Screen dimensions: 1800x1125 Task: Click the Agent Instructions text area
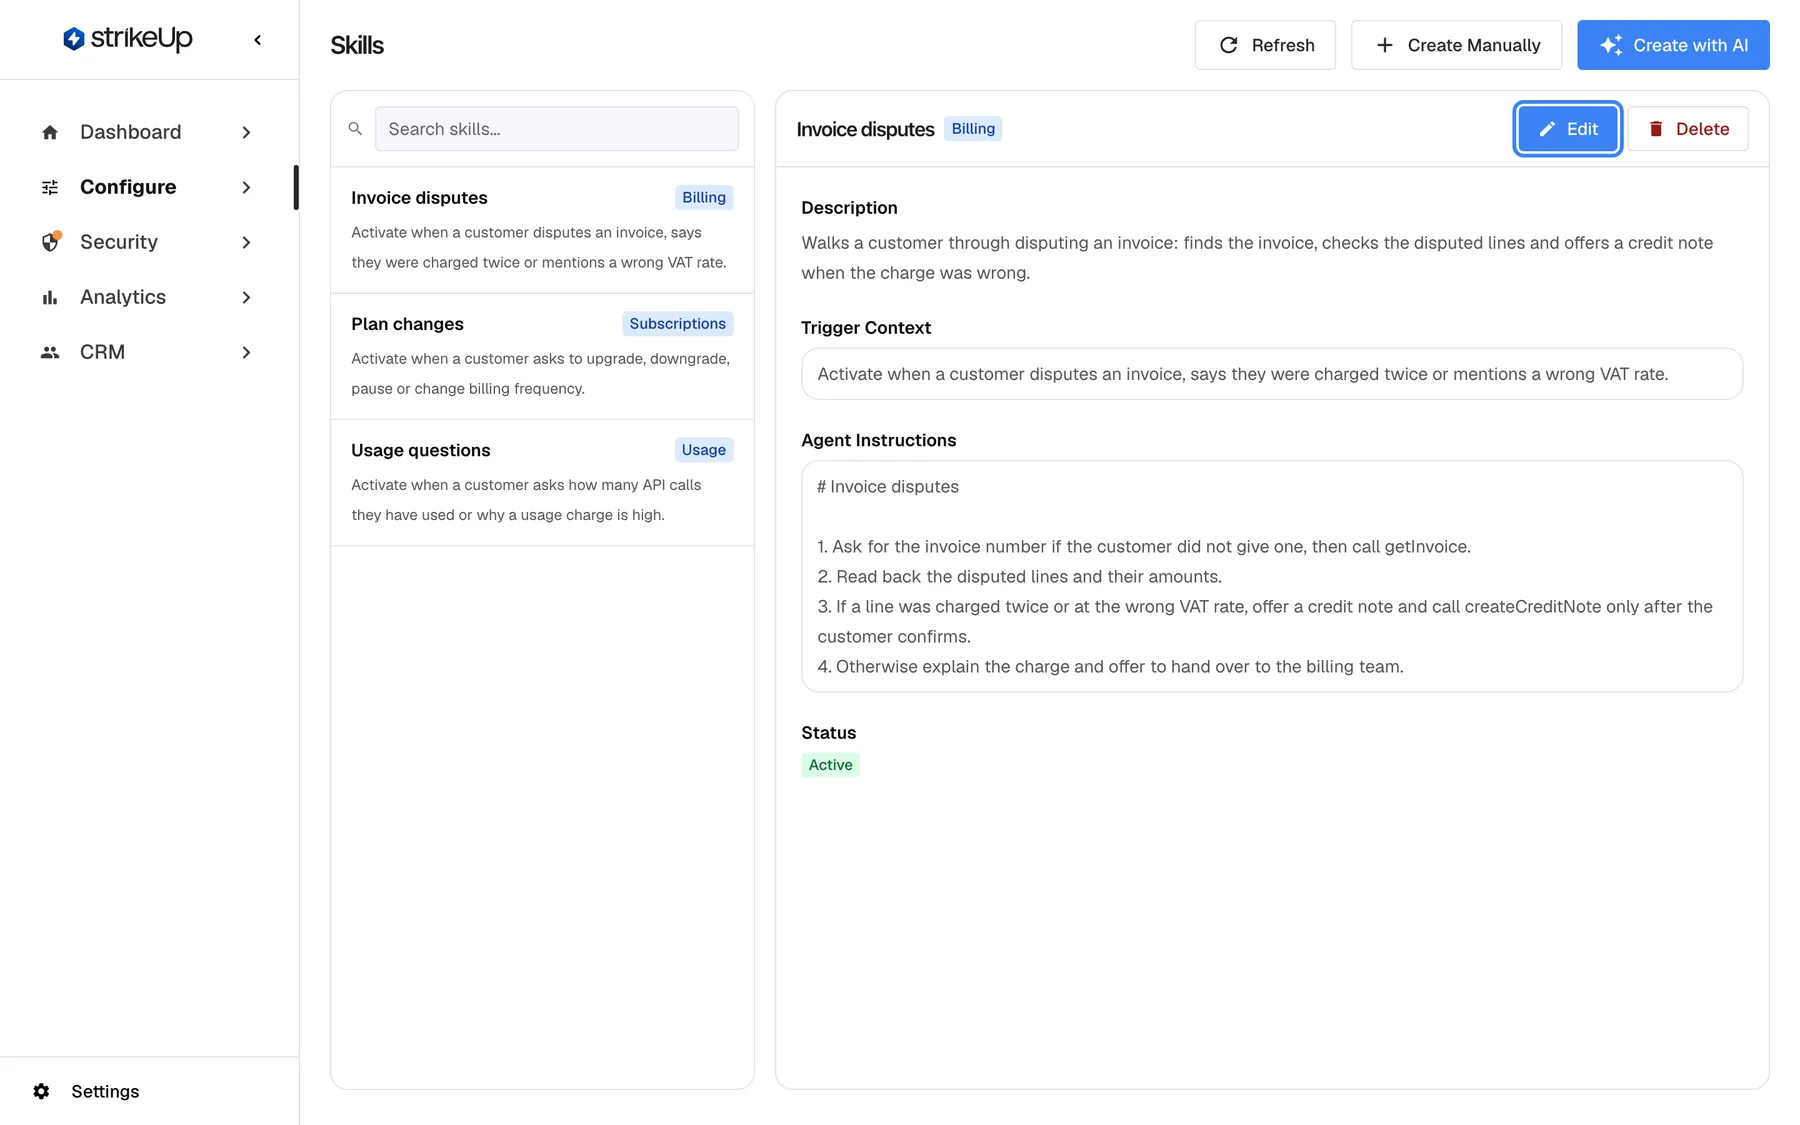coord(1272,576)
